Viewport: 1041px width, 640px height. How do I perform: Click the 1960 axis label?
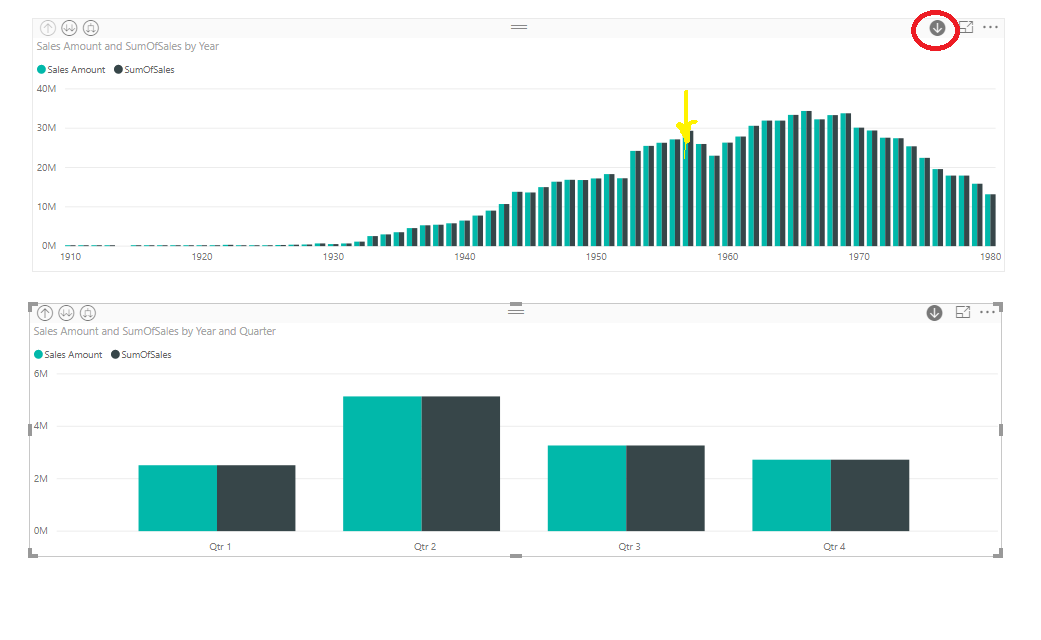(x=728, y=257)
